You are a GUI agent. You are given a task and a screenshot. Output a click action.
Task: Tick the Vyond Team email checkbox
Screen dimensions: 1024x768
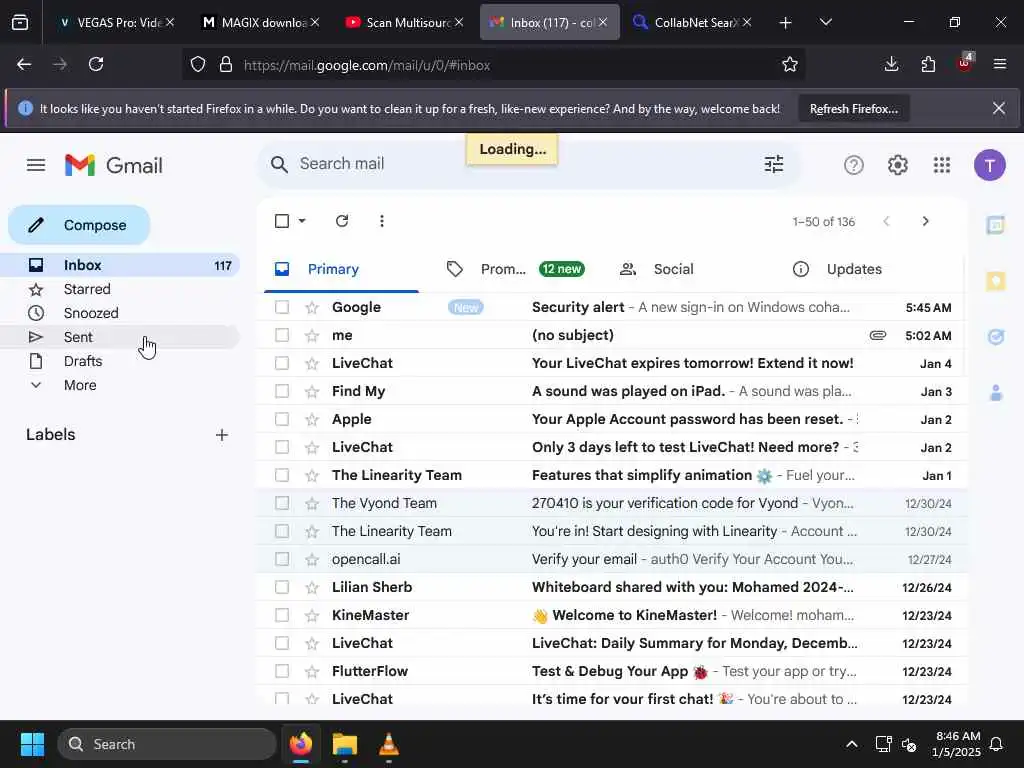(x=282, y=503)
